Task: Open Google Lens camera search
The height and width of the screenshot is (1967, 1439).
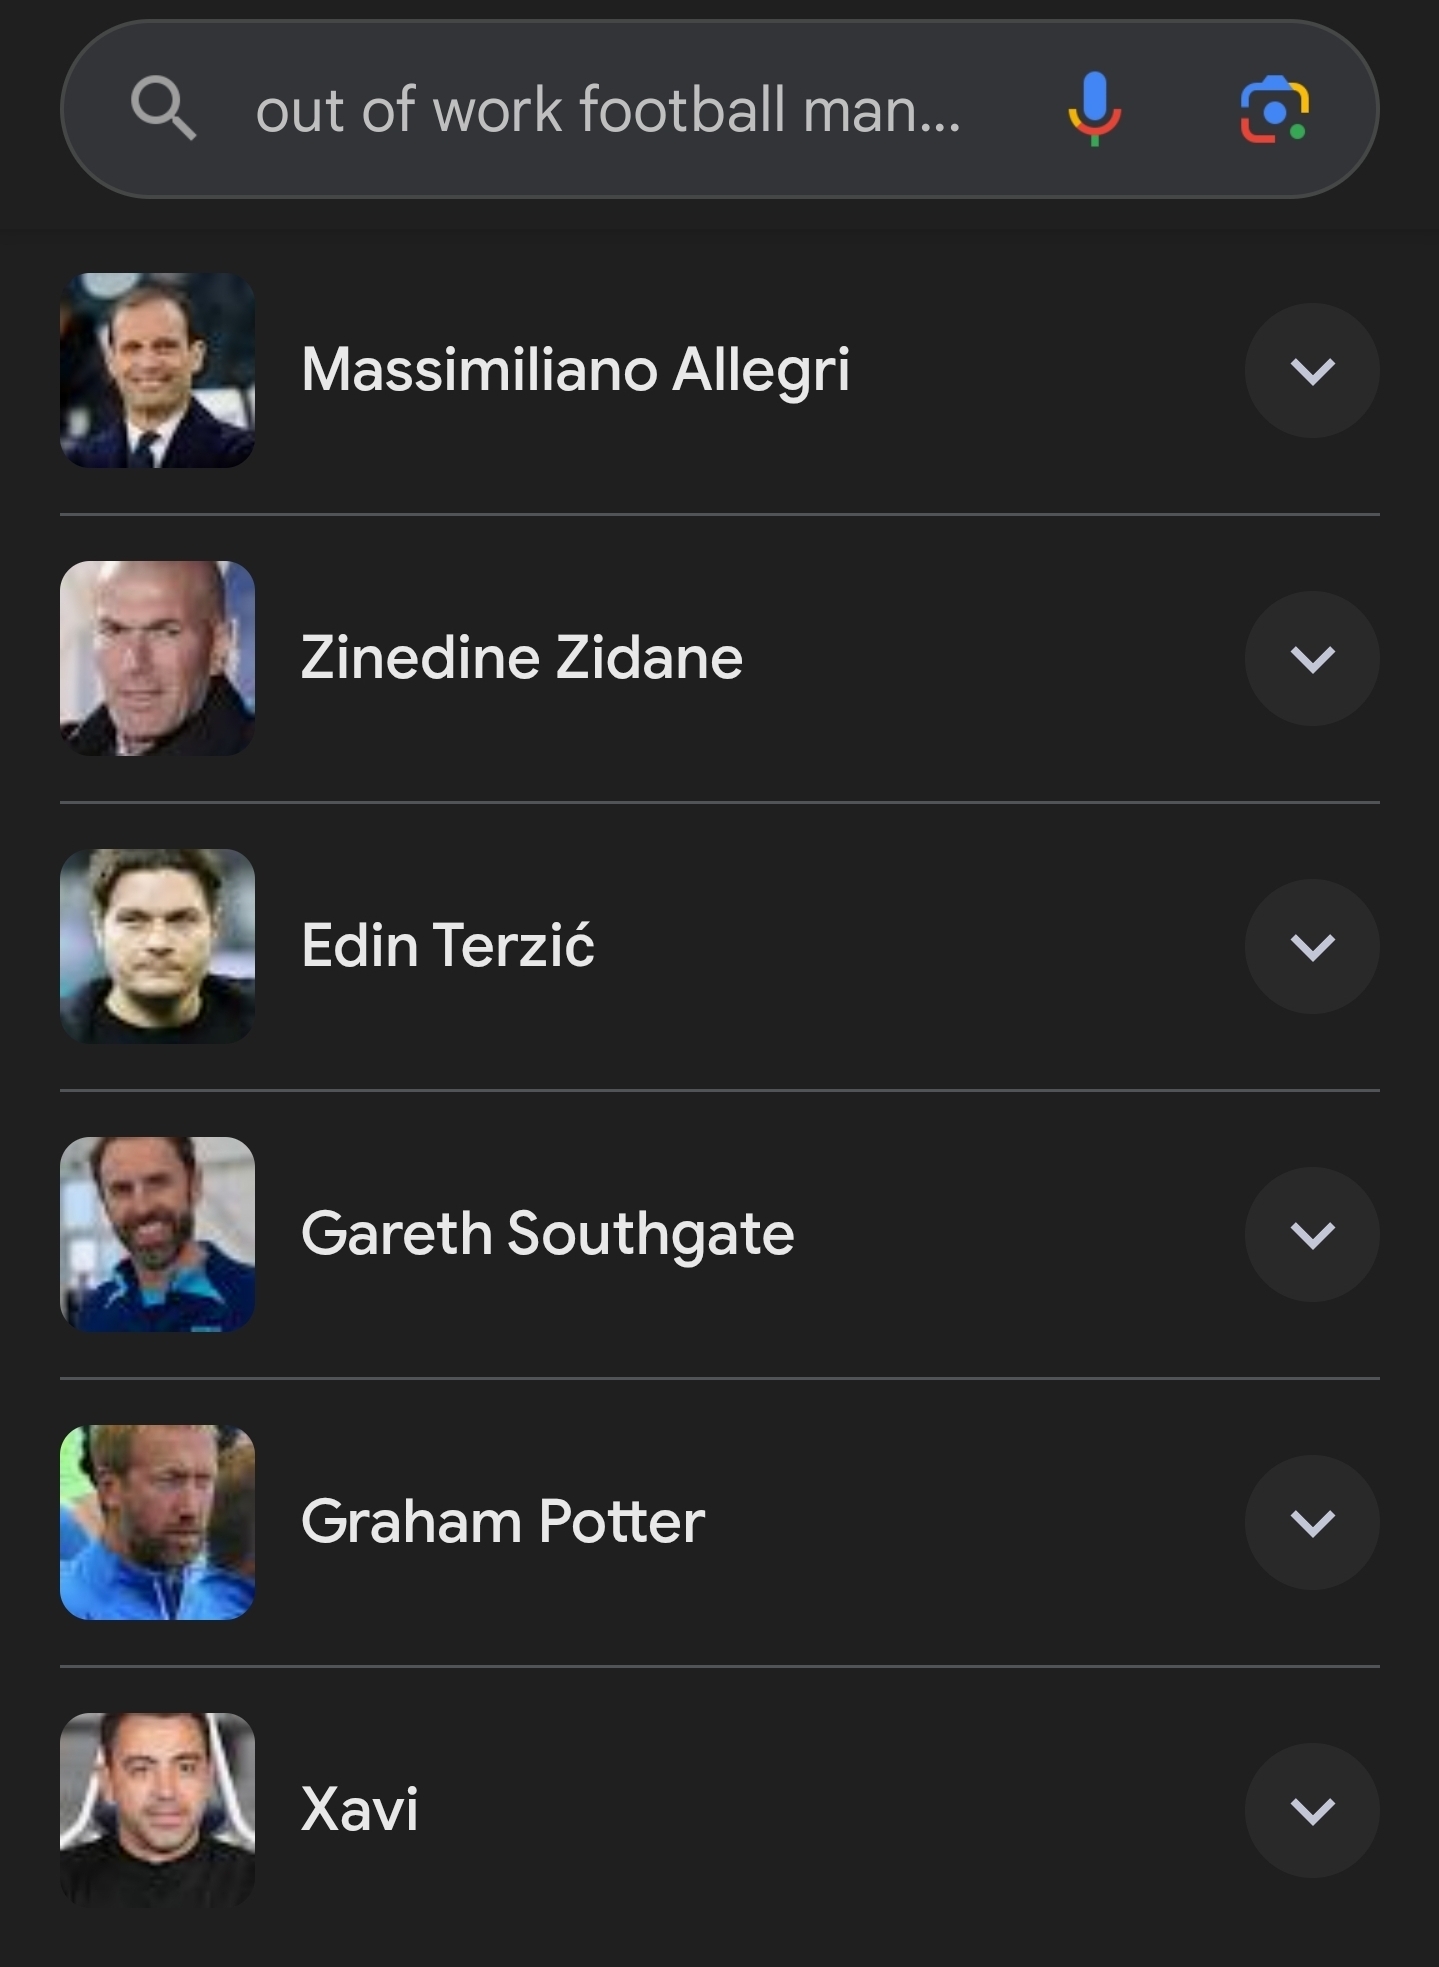Action: (1274, 109)
